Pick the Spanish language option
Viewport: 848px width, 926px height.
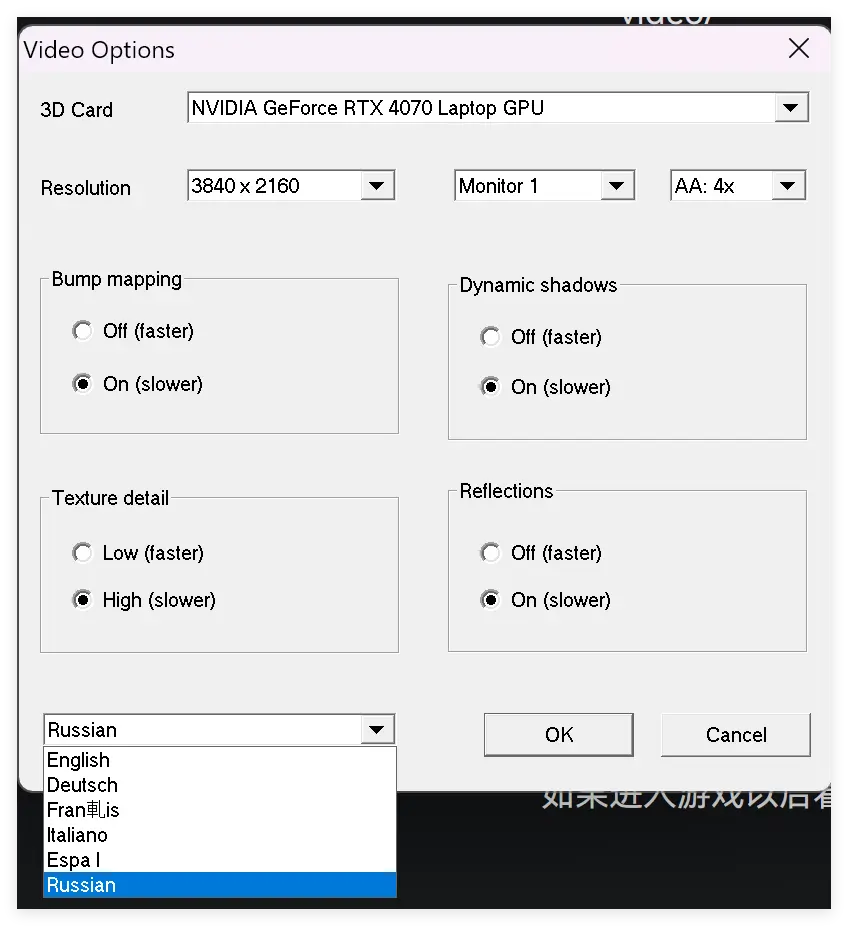pos(220,860)
